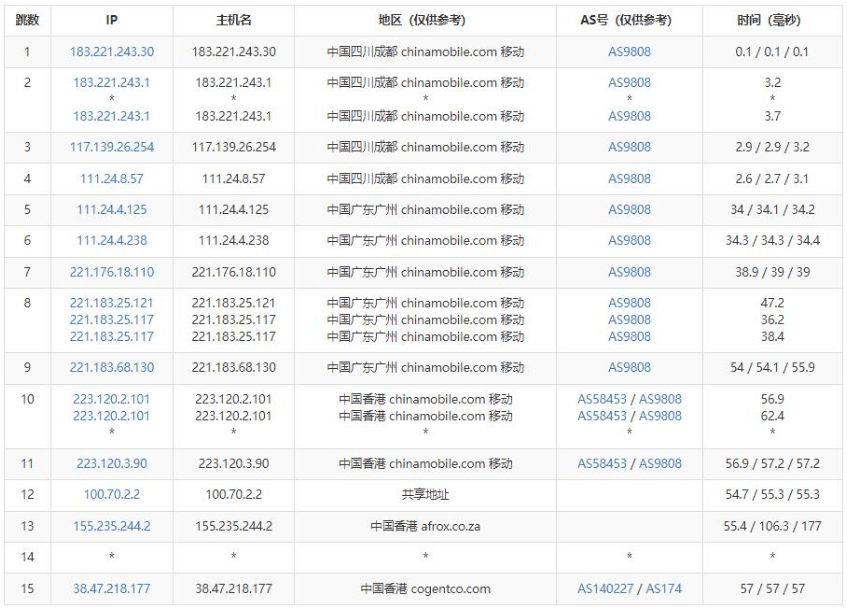
Task: Click the AS140227 link
Action: coord(606,589)
